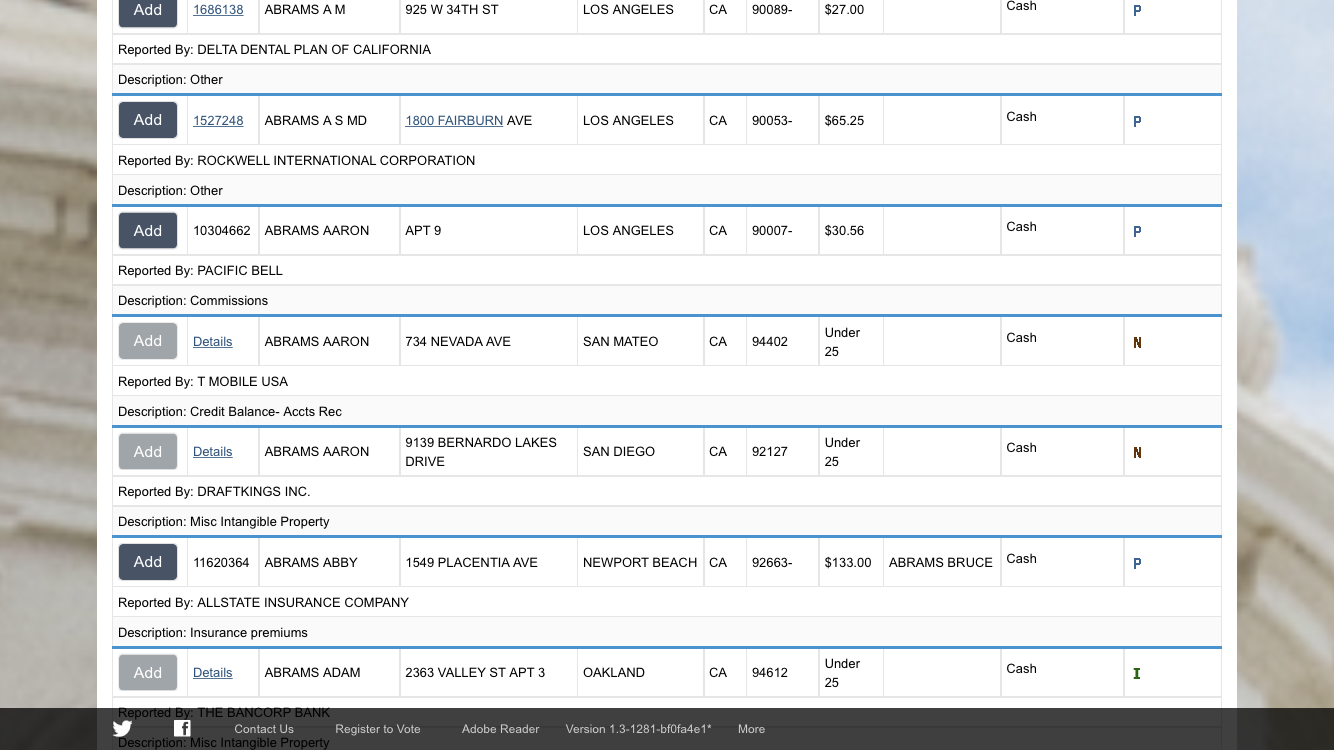Open the More footer menu

click(752, 729)
